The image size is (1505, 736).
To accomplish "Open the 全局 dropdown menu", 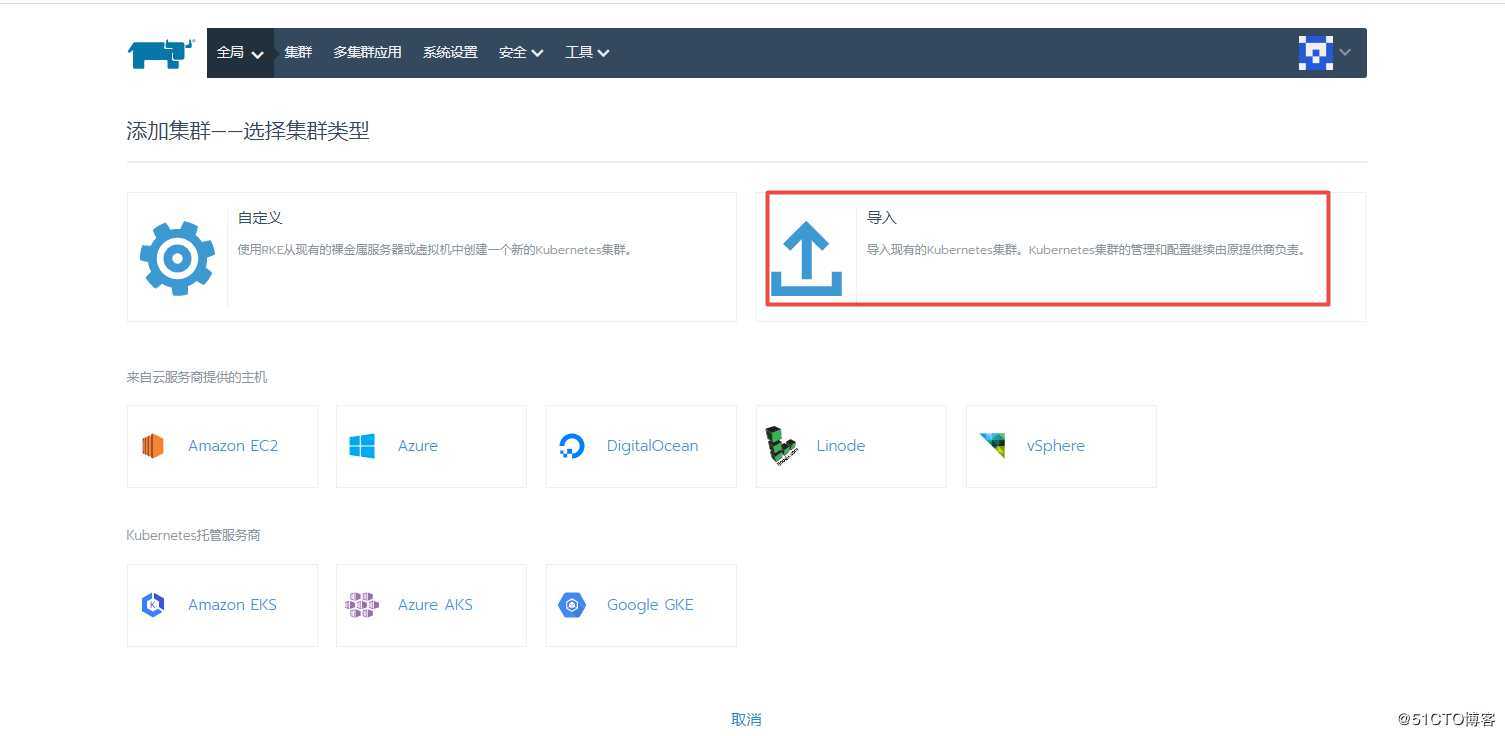I will pos(240,53).
